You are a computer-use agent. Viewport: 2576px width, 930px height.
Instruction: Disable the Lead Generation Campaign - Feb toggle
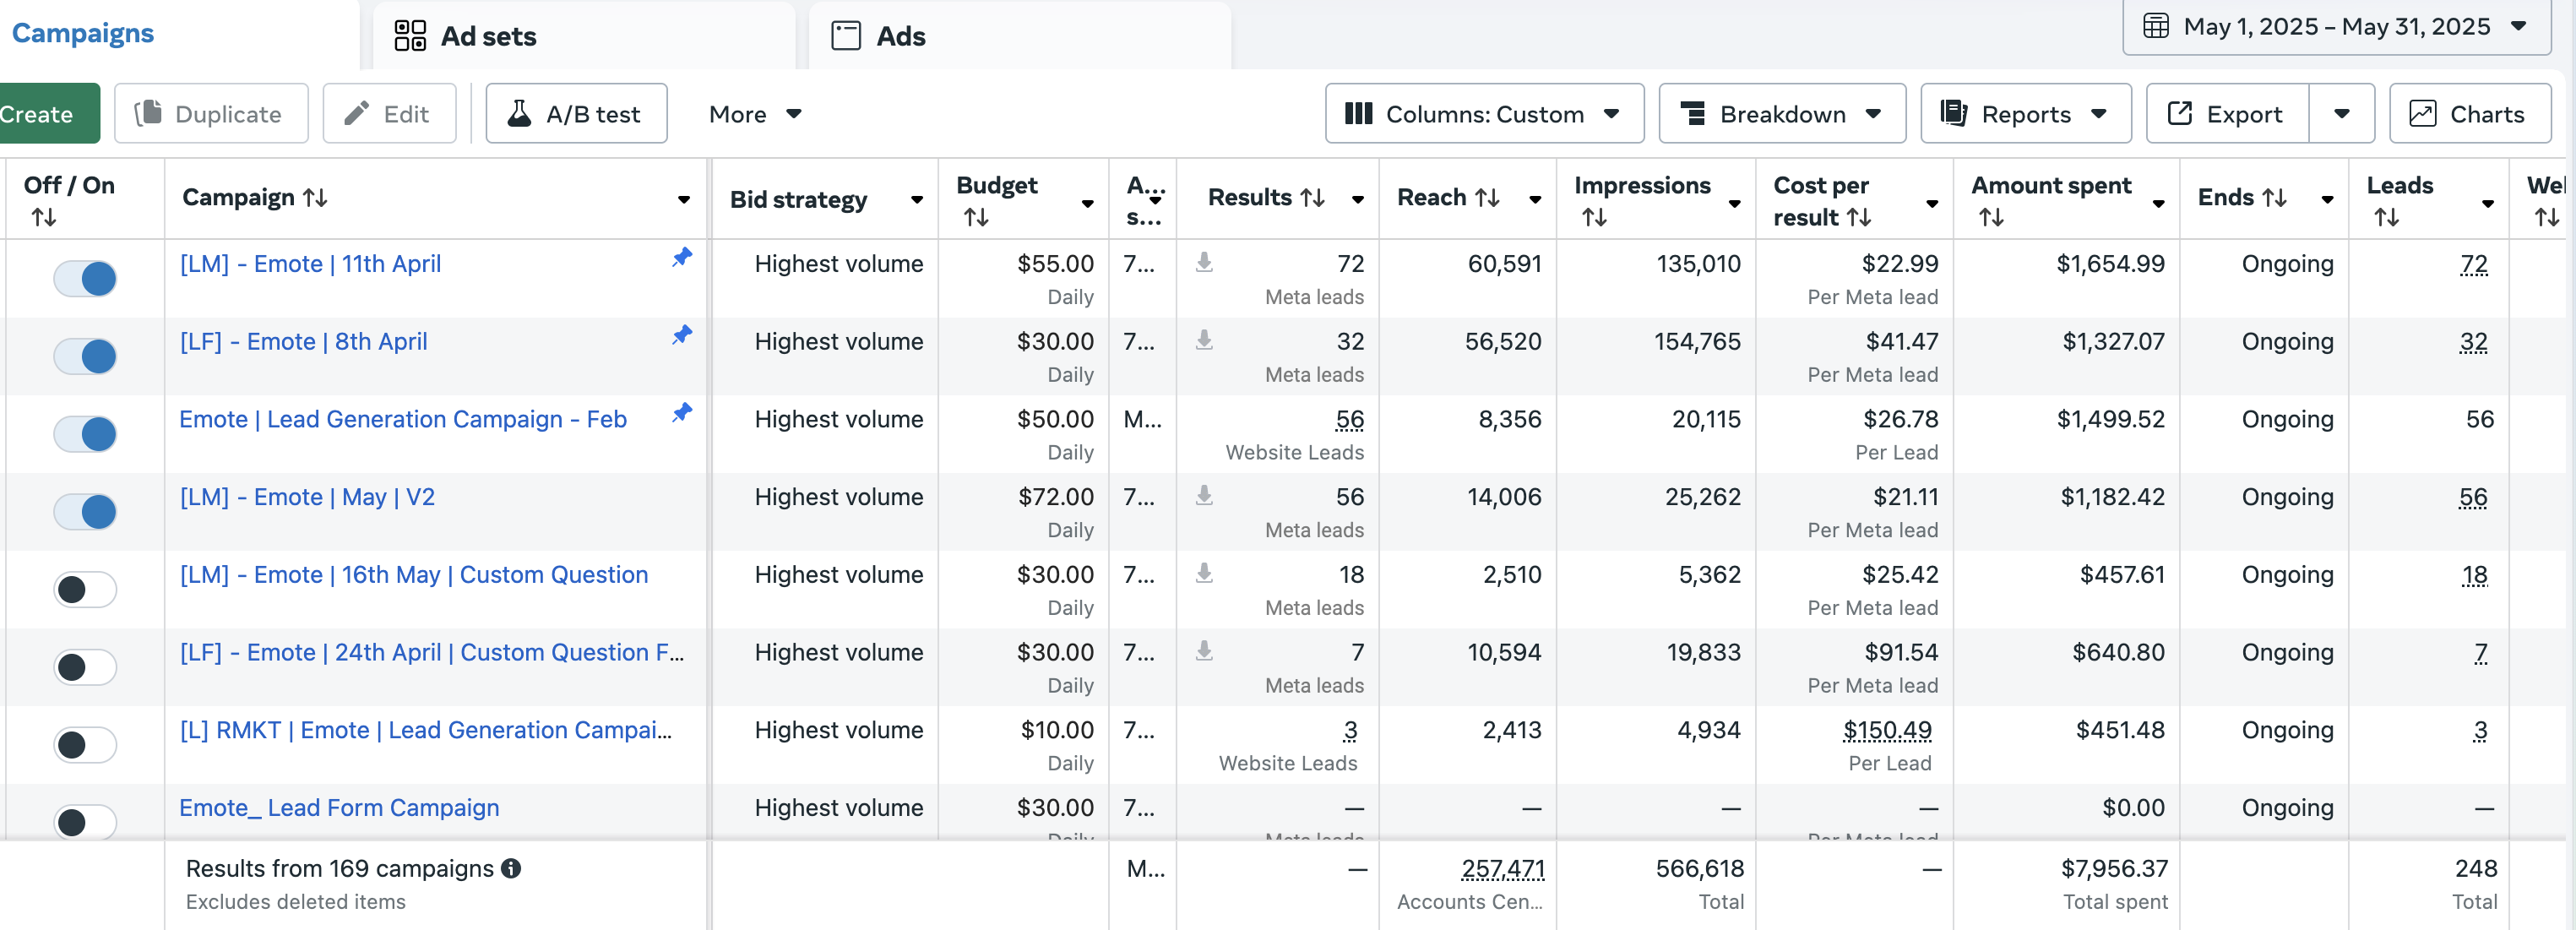click(85, 434)
